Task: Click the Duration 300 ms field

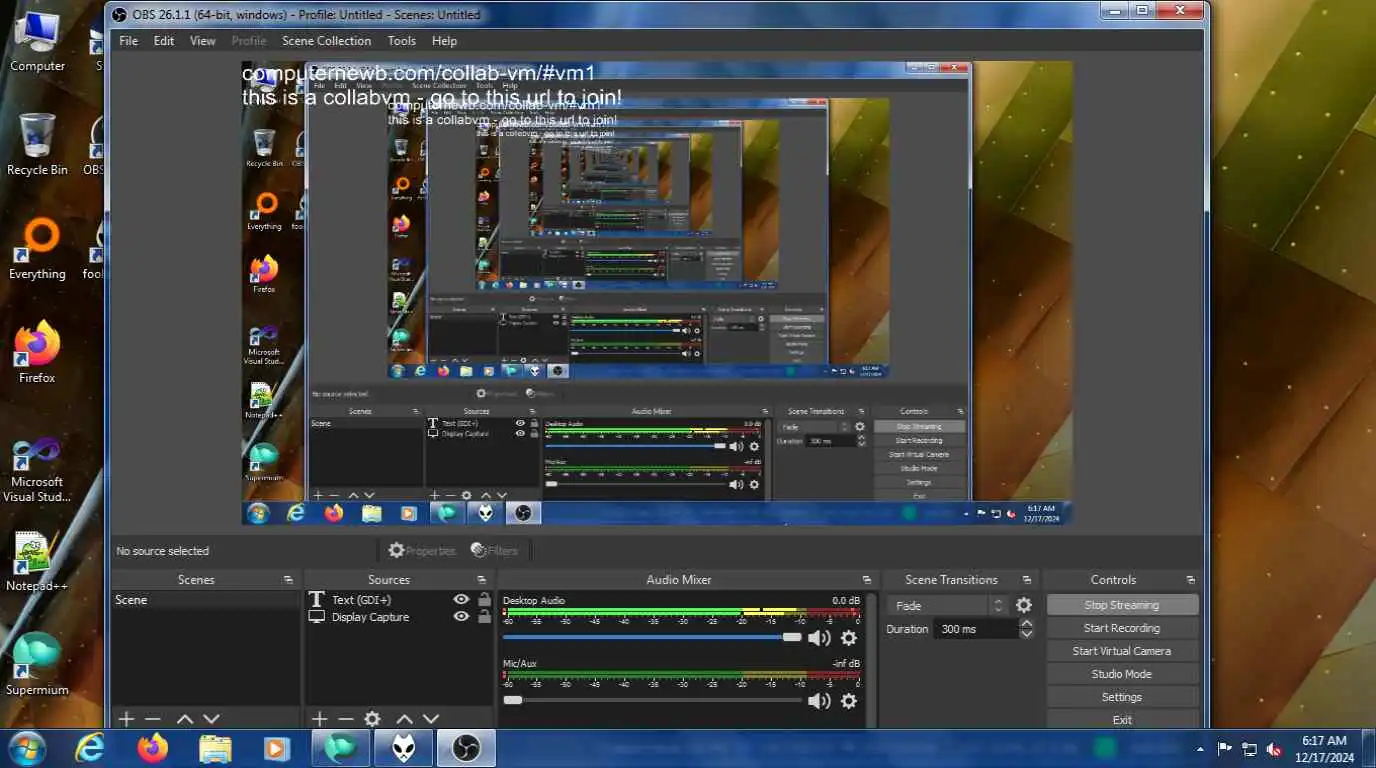Action: 976,629
